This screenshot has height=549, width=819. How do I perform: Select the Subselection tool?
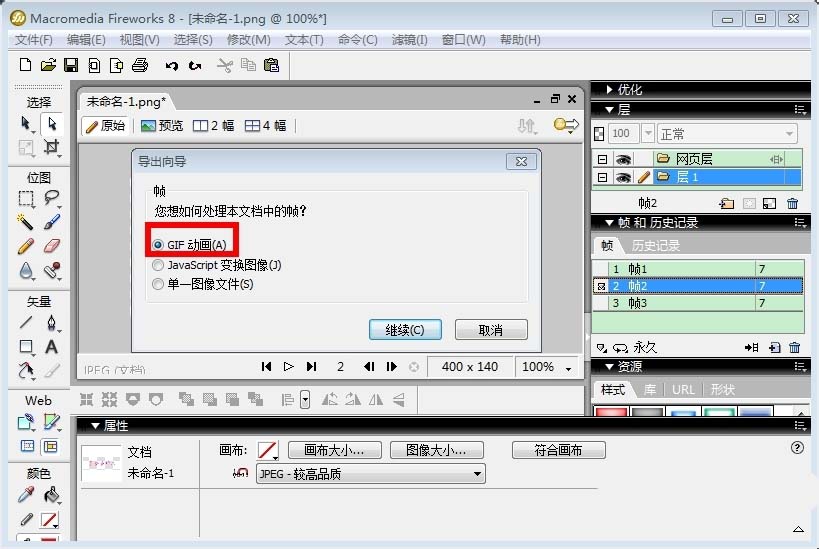point(52,124)
